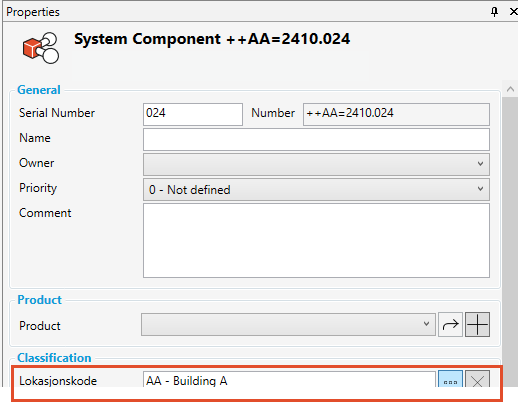Select the Number field ++AA=2410.024
The image size is (518, 402).
(x=396, y=114)
